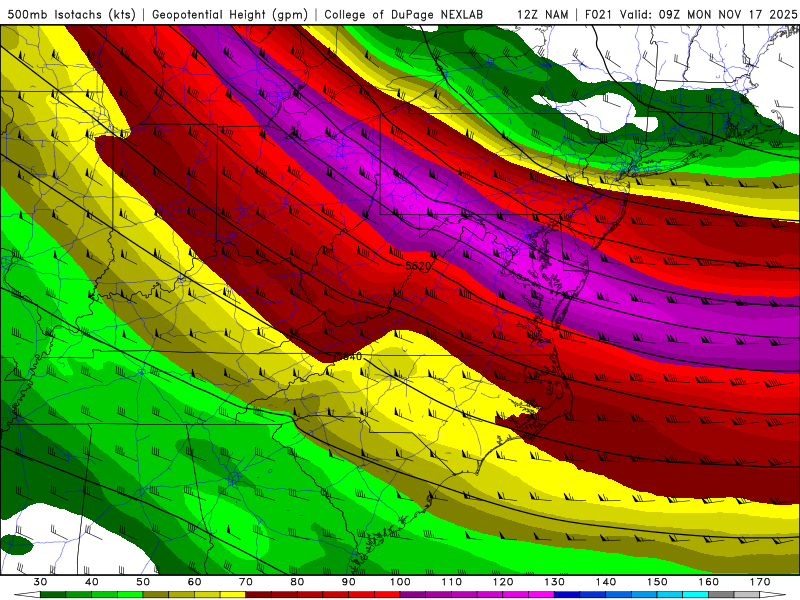Click the "Geopotential Height (gpm)" header text

(x=230, y=15)
